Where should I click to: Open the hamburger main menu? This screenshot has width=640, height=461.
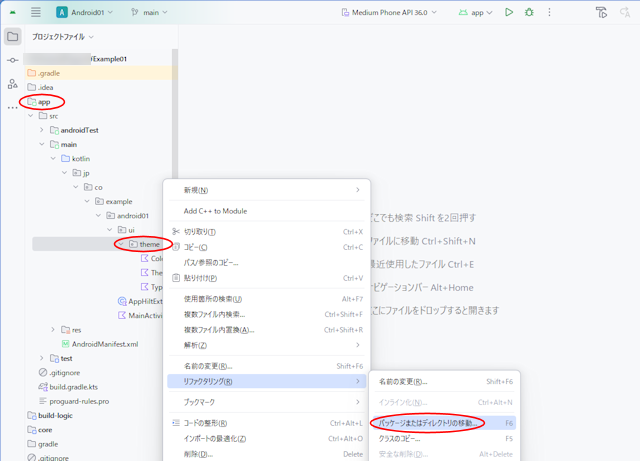click(x=36, y=13)
